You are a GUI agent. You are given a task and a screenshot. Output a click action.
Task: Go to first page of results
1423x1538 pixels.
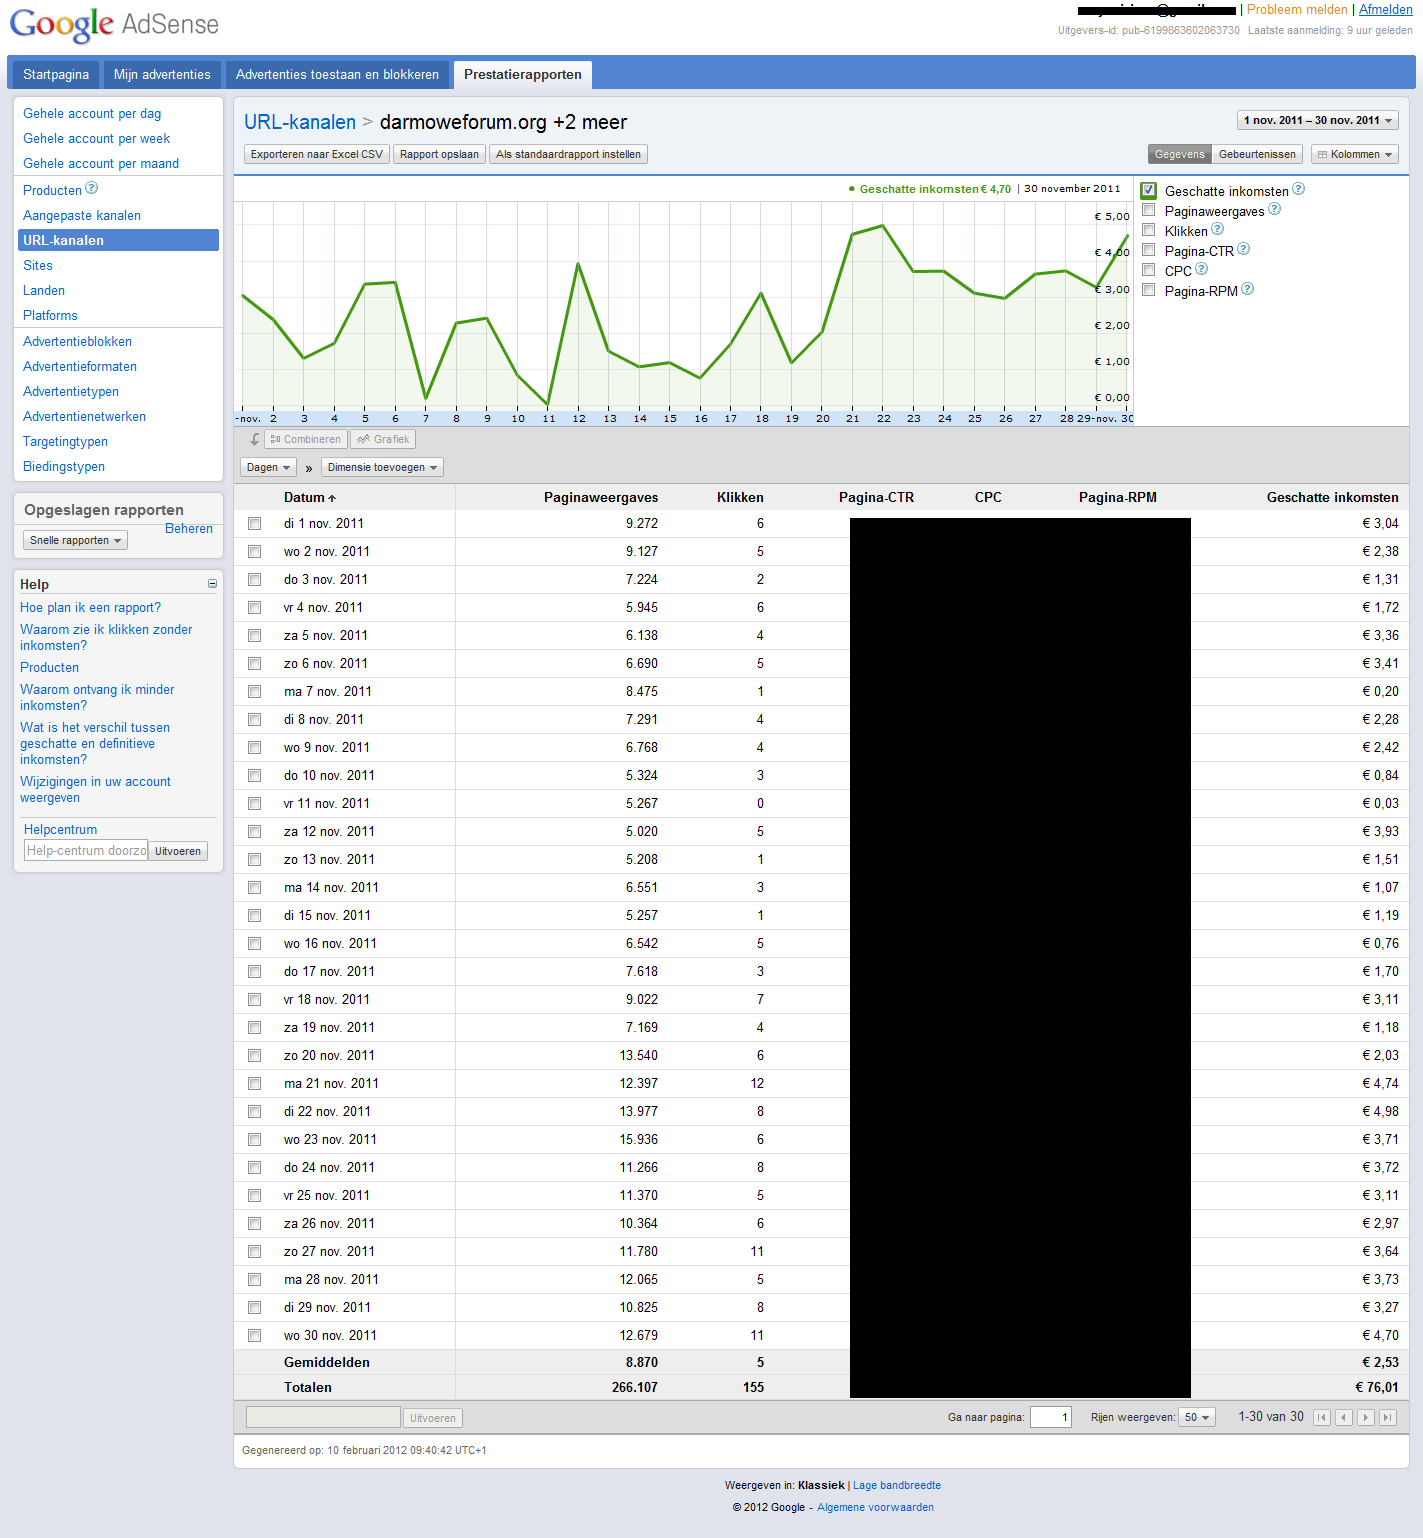click(1322, 1417)
